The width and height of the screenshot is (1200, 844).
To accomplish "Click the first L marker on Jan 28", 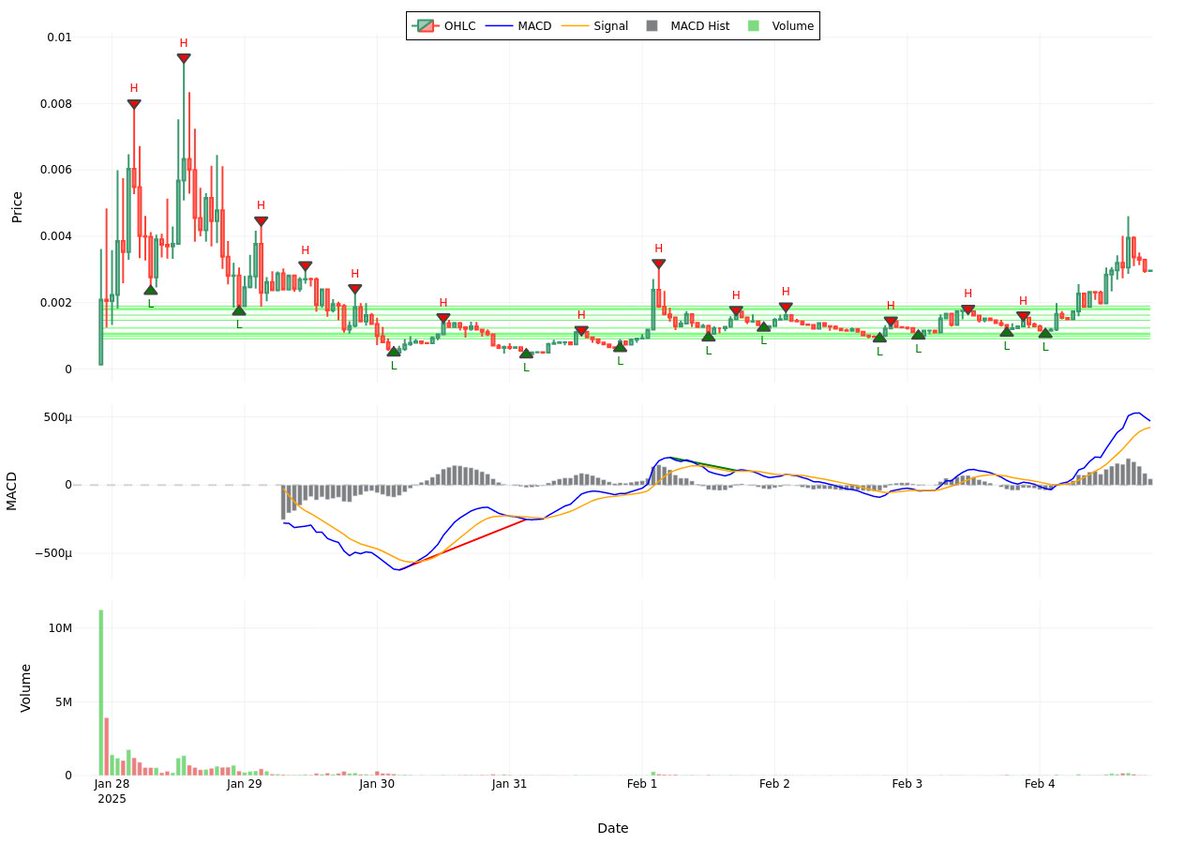I will click(x=150, y=290).
